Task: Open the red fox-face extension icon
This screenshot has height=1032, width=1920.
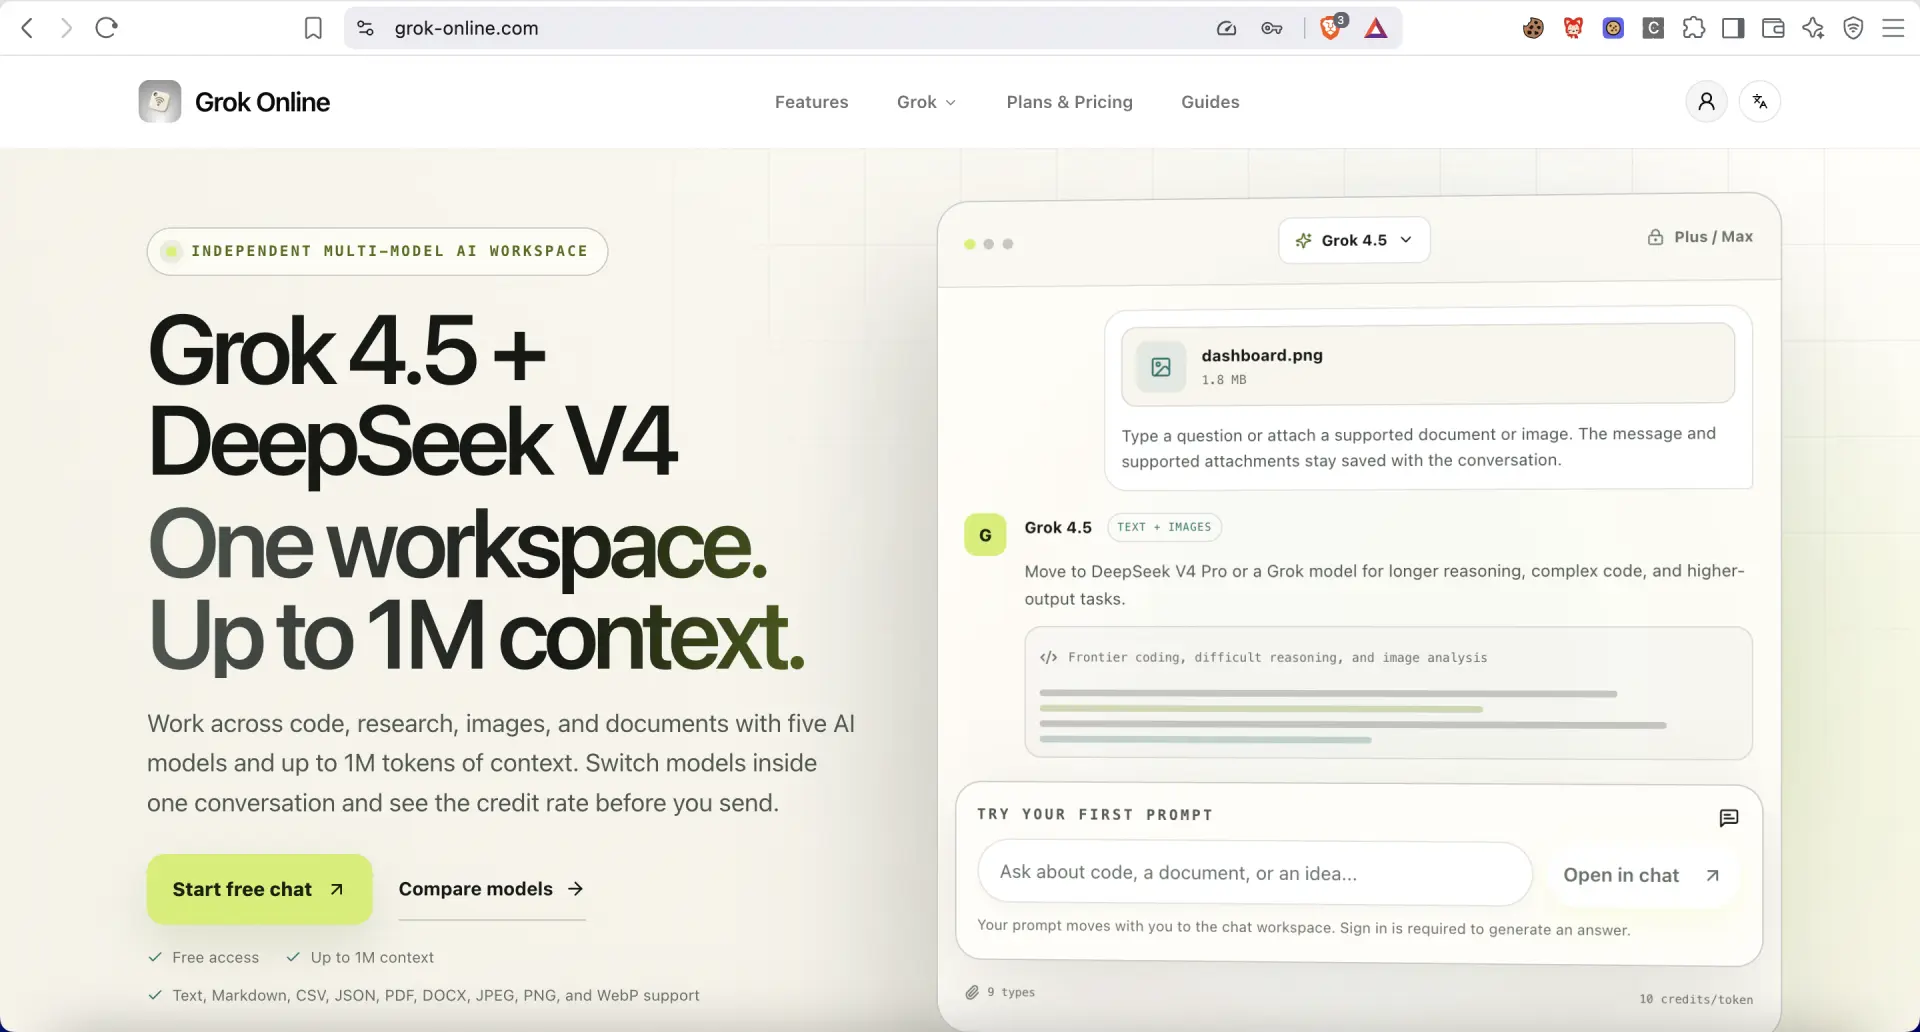Action: pyautogui.click(x=1573, y=28)
